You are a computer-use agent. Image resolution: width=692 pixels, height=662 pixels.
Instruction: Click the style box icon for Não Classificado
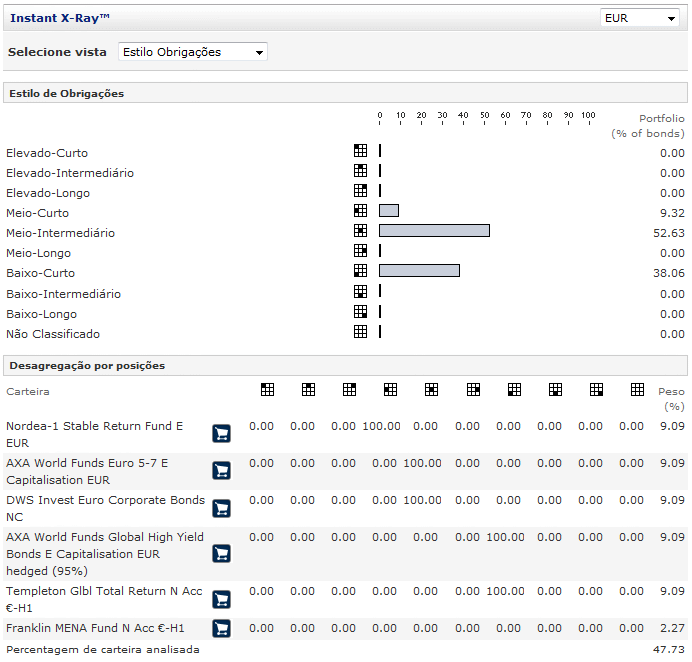pos(360,331)
